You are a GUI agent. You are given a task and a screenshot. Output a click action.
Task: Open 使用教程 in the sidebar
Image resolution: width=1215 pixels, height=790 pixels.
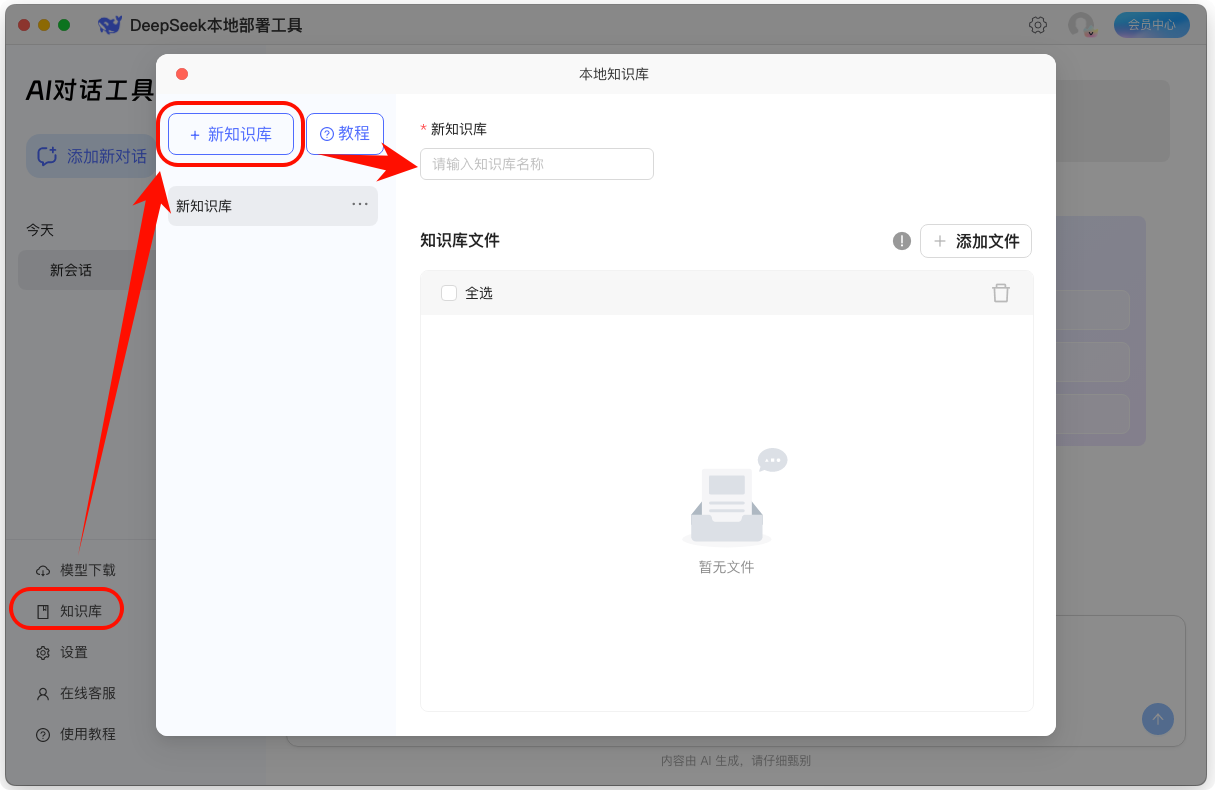(76, 734)
